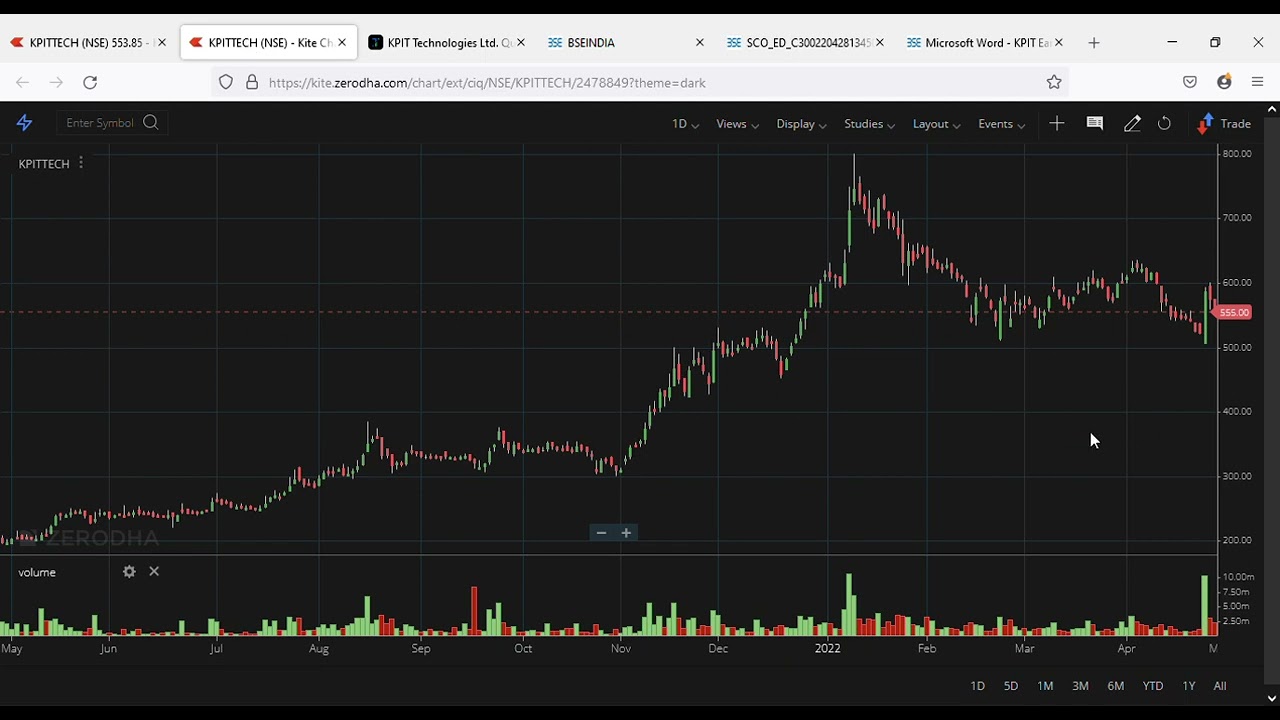Open the Display dropdown menu
Image resolution: width=1280 pixels, height=720 pixels.
tap(801, 124)
